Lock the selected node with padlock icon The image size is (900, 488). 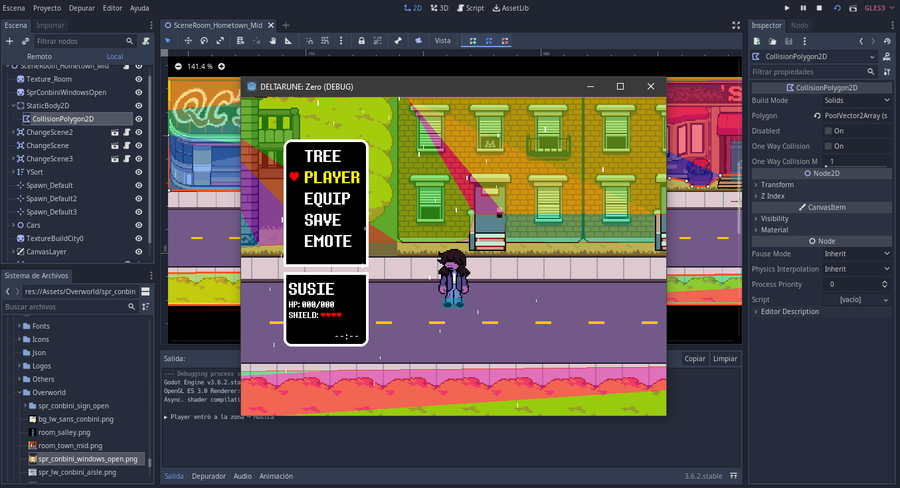361,41
